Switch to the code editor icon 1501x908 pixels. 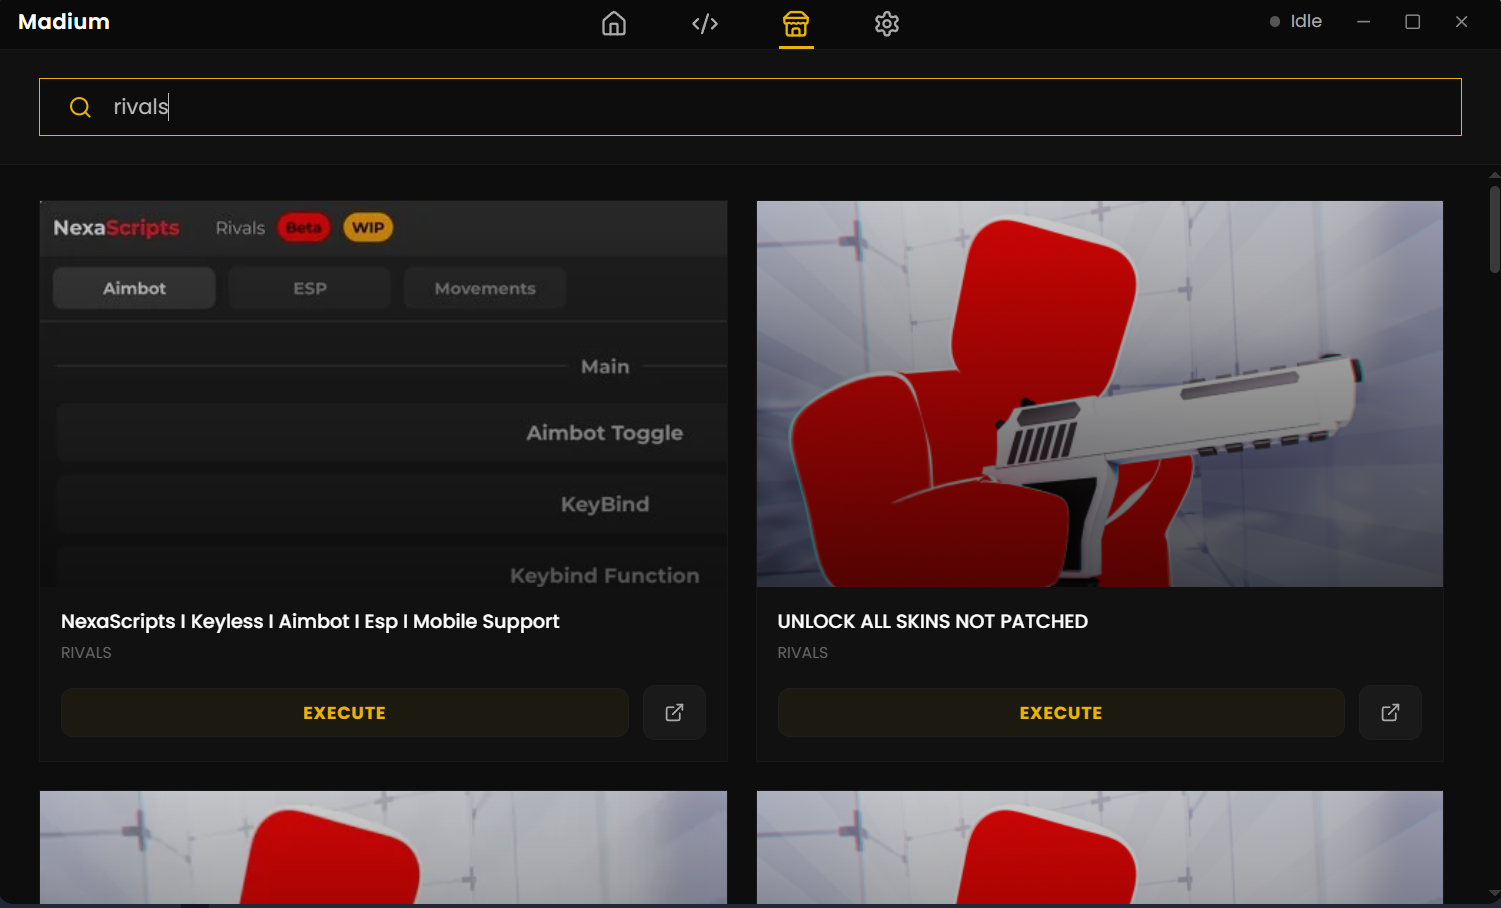pyautogui.click(x=705, y=23)
